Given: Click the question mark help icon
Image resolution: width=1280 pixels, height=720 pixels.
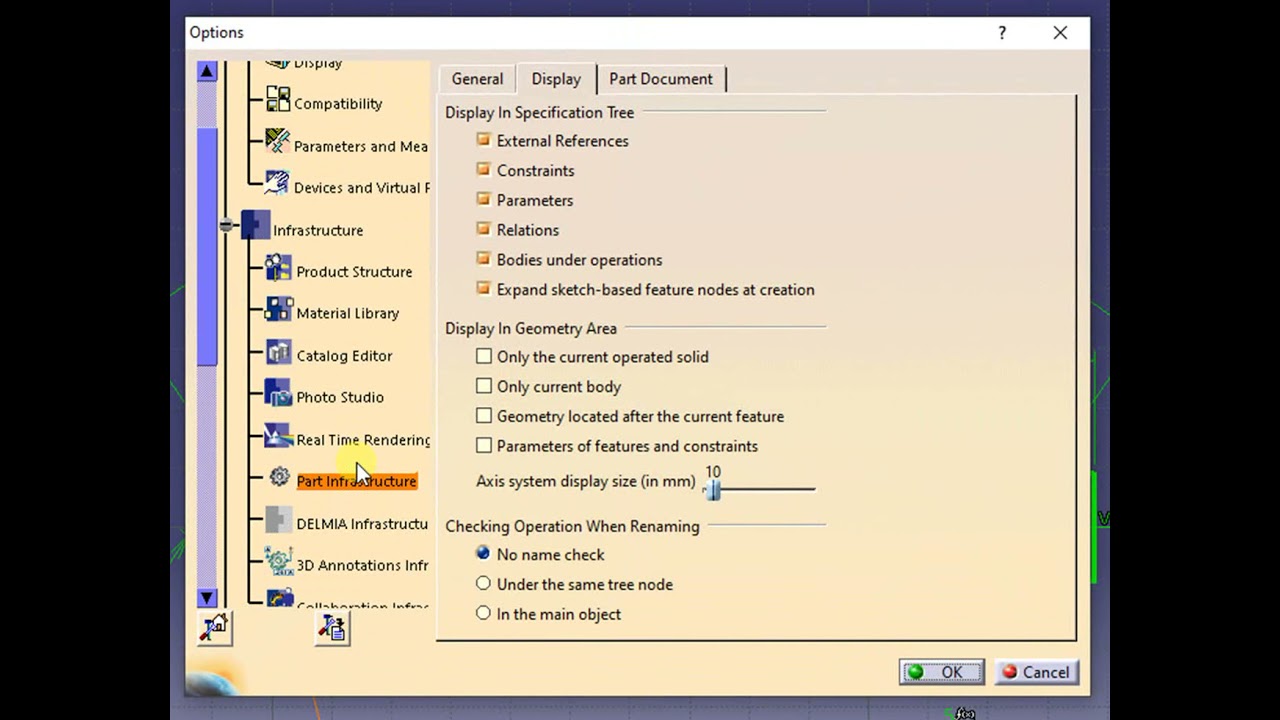Looking at the screenshot, I should 1002,33.
